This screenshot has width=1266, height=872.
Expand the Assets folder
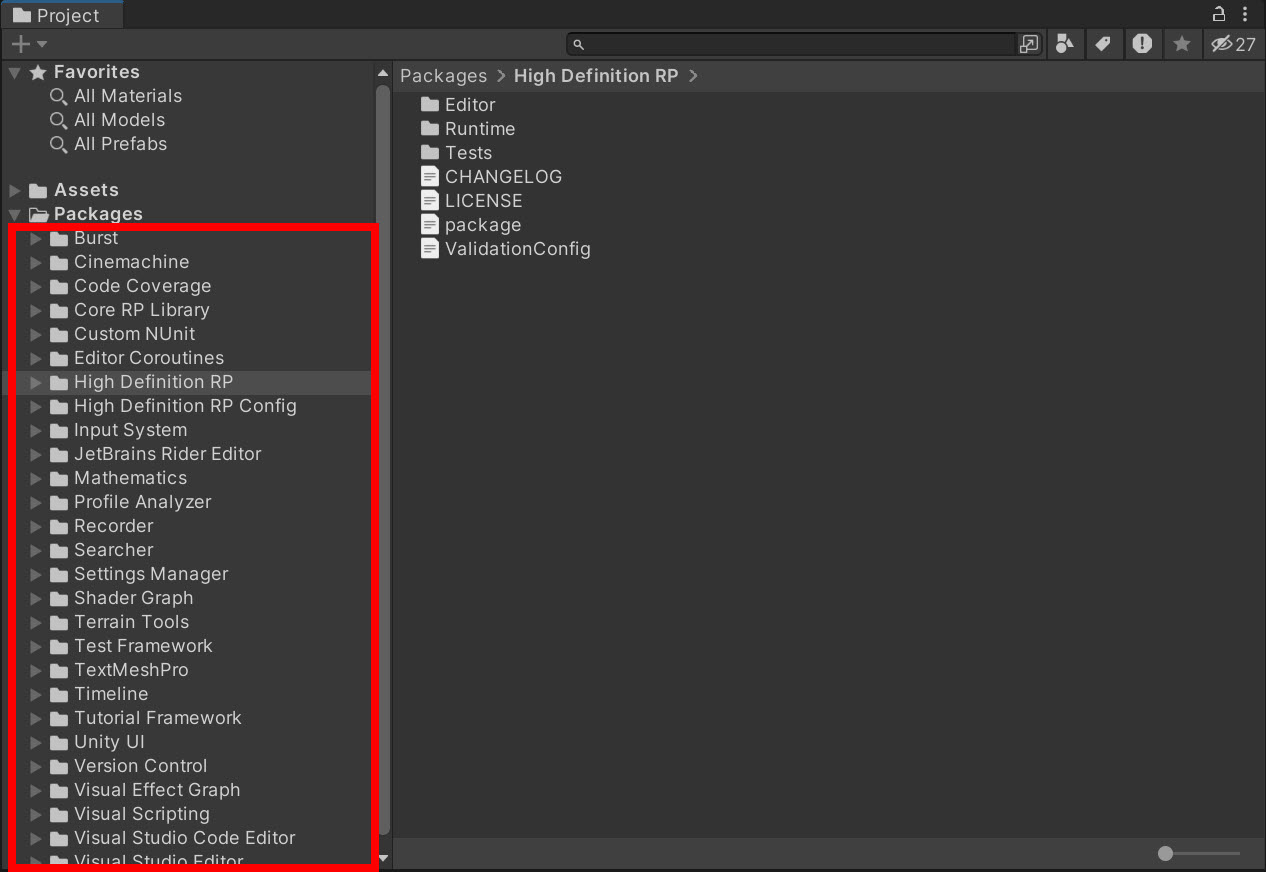tap(14, 190)
